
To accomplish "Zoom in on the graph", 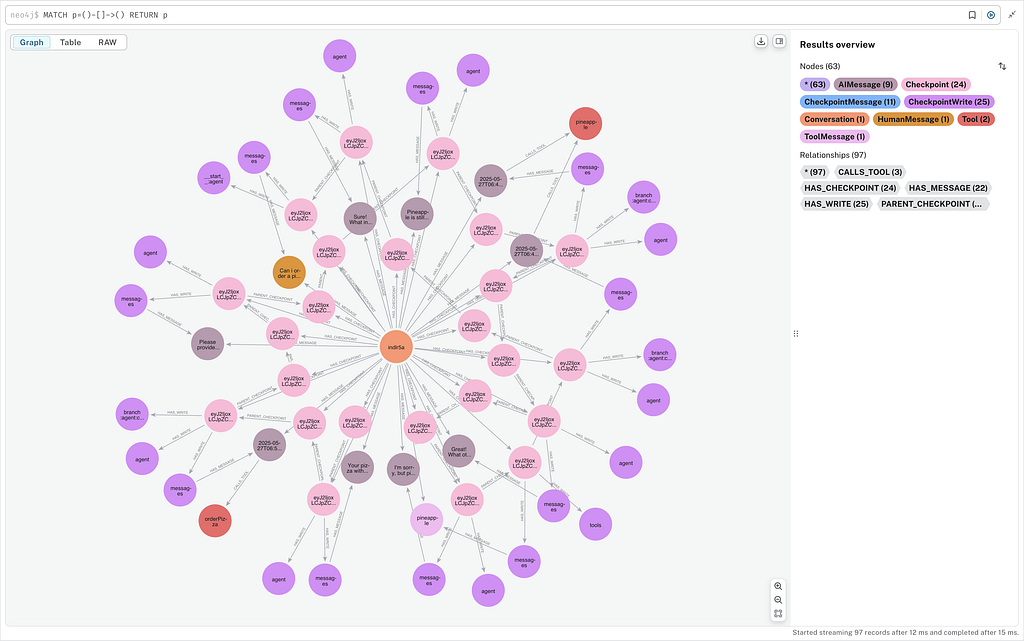I will point(778,585).
